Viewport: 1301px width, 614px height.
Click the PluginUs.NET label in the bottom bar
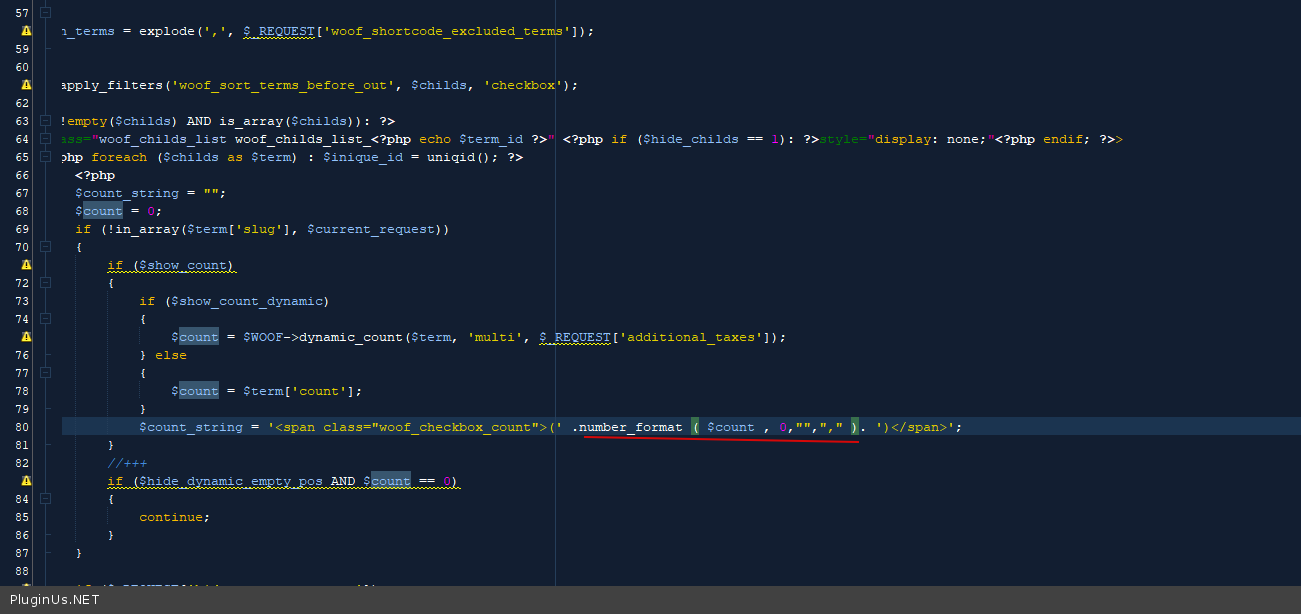coord(55,600)
